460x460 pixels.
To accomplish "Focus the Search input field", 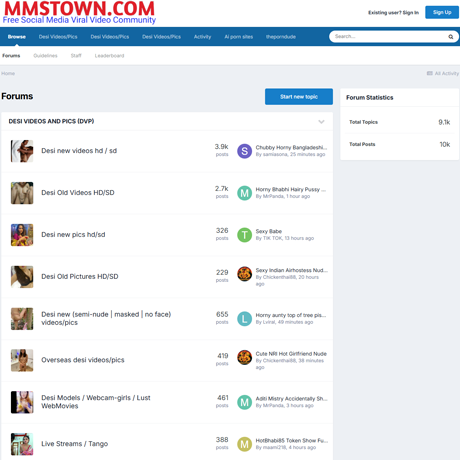I will [x=390, y=37].
